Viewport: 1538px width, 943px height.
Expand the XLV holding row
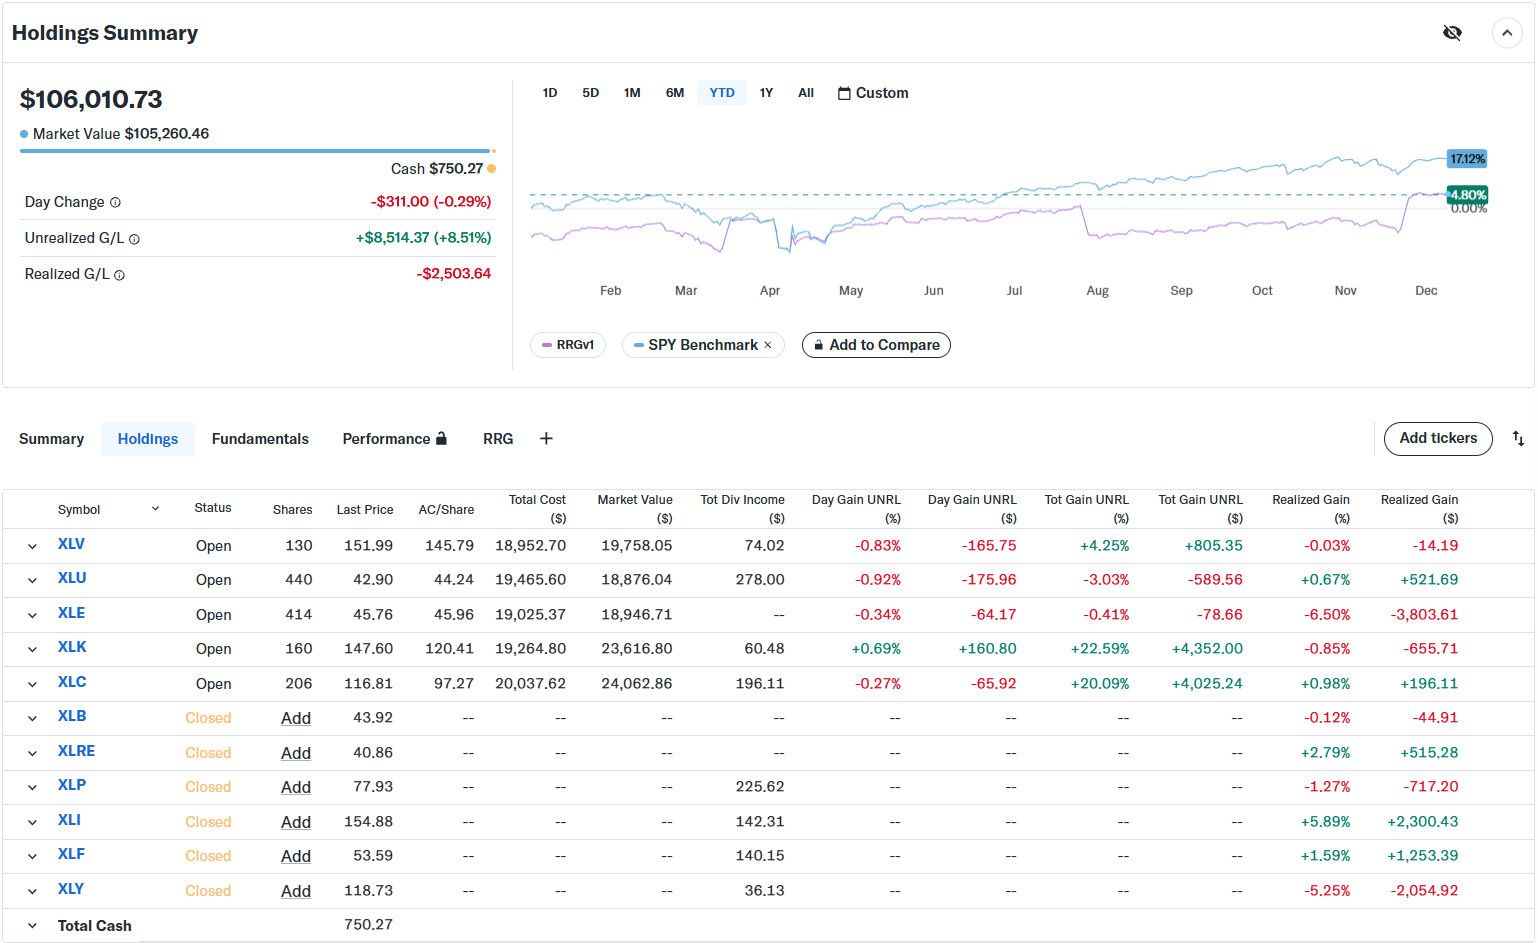coord(32,546)
